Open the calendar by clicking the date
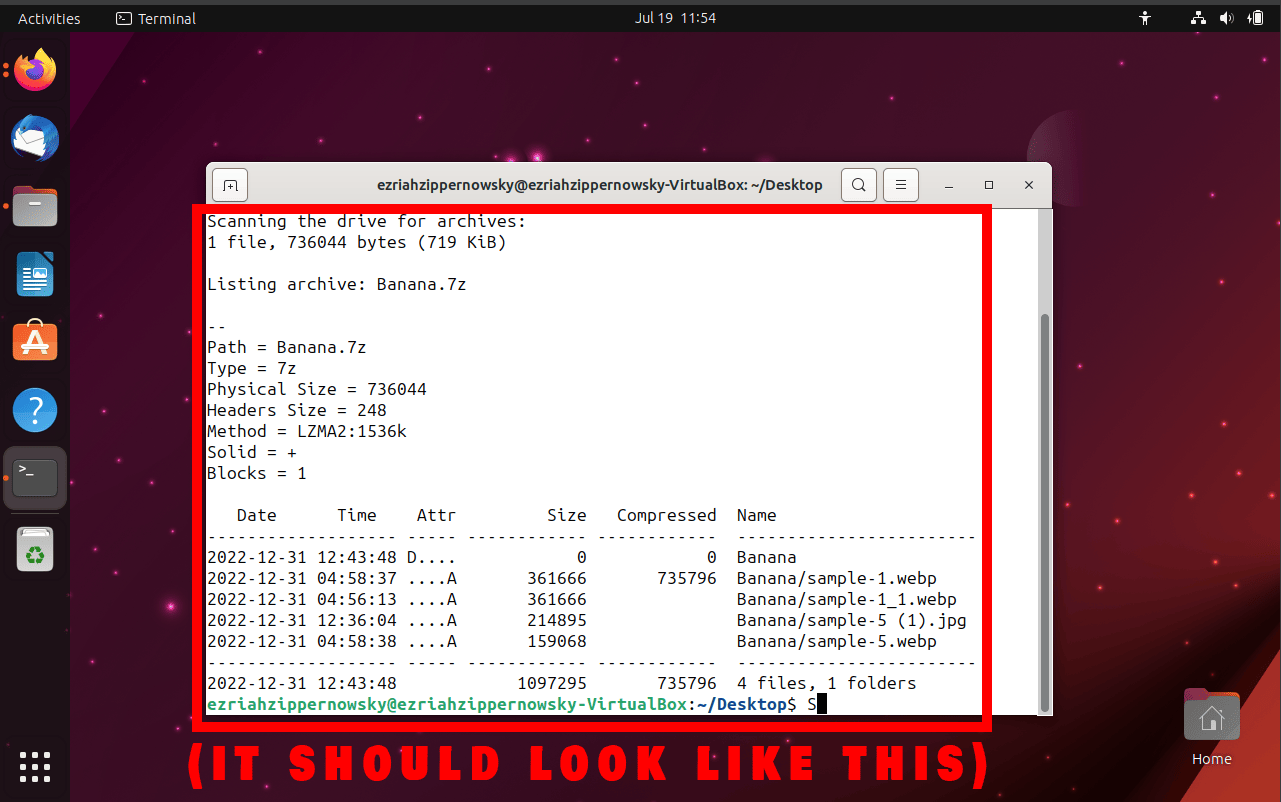Image resolution: width=1281 pixels, height=802 pixels. [x=676, y=17]
